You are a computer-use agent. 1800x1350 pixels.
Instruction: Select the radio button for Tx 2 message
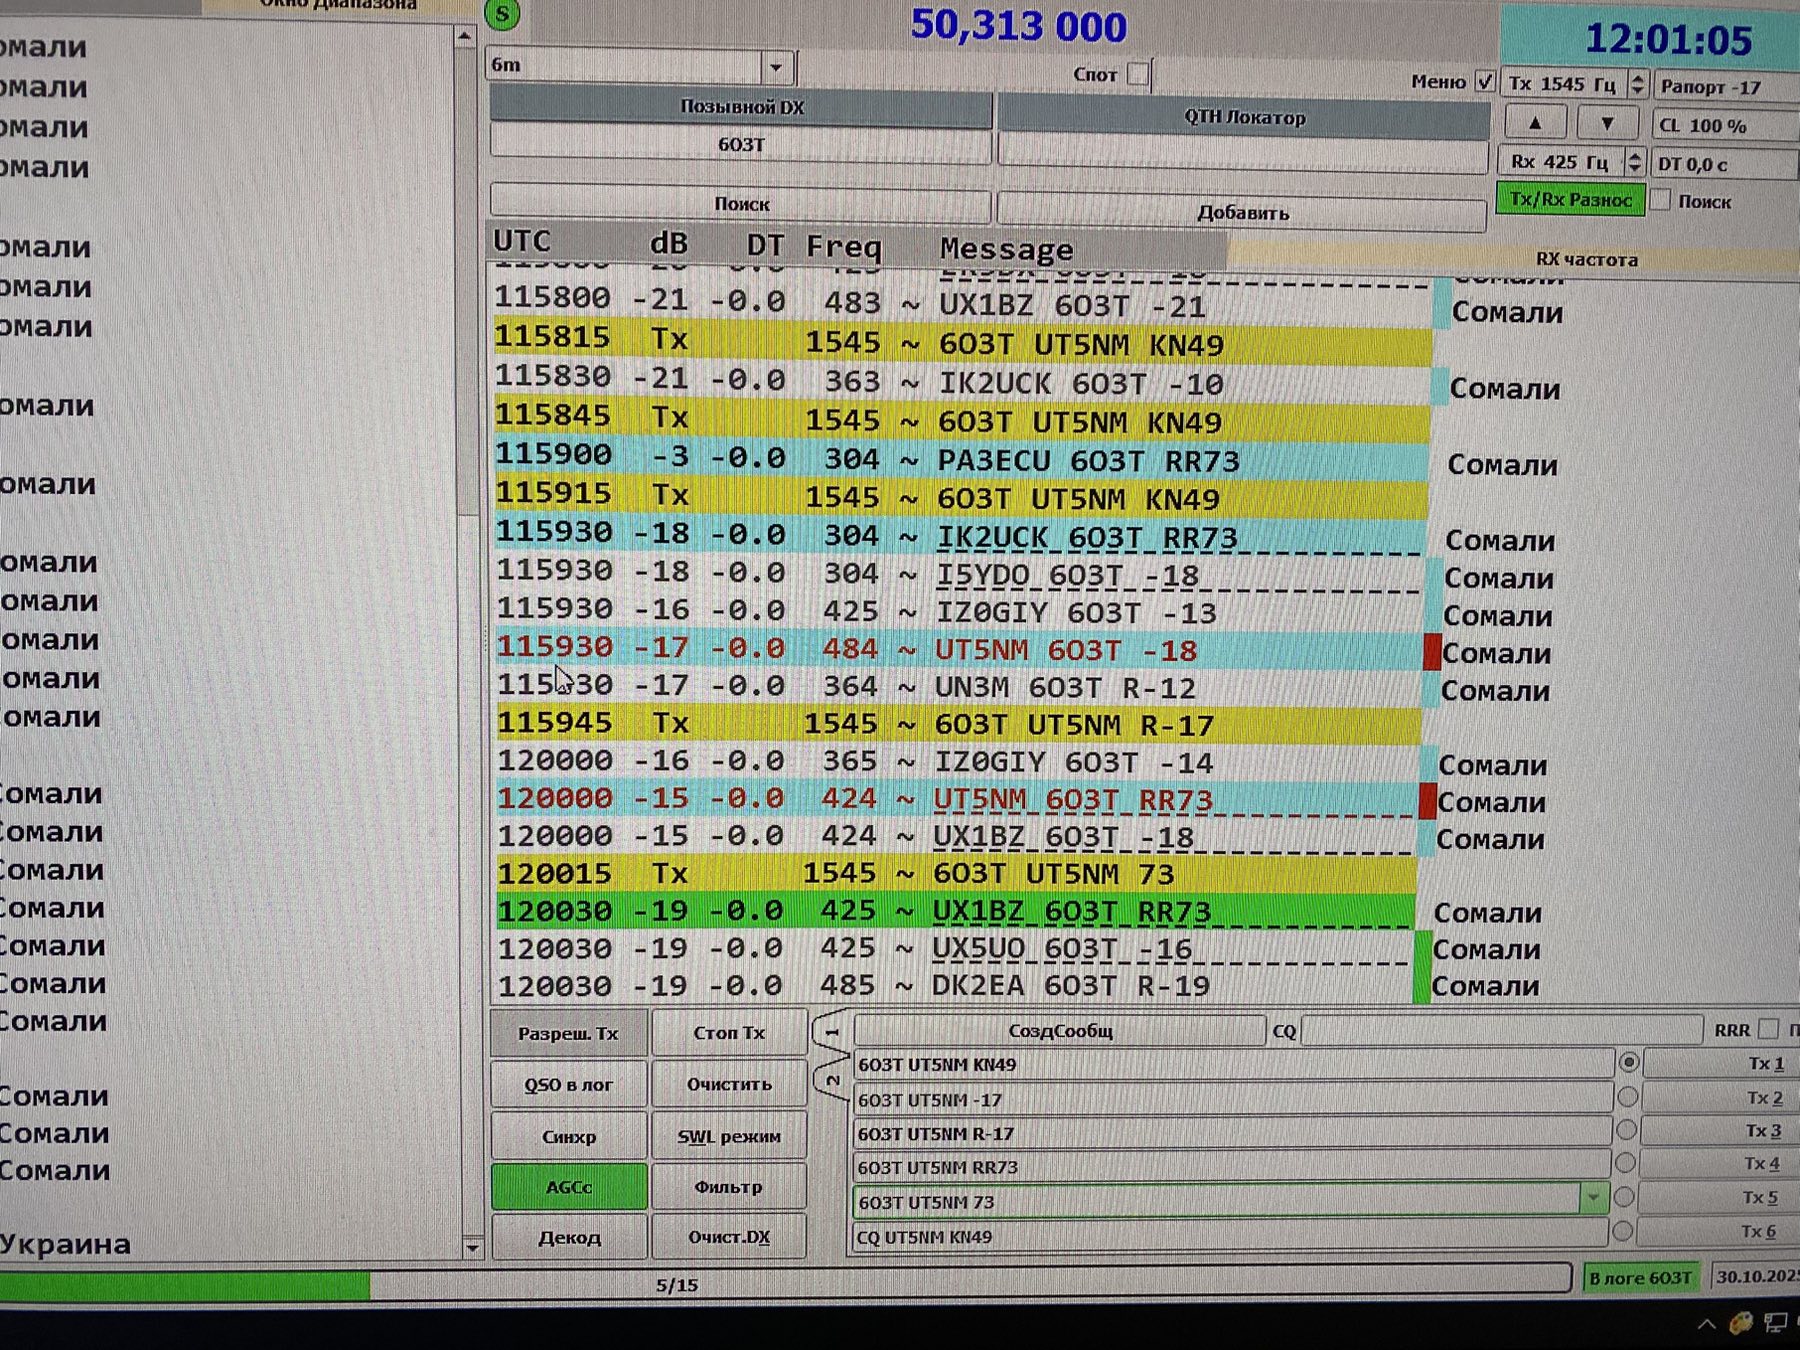click(x=1627, y=1098)
